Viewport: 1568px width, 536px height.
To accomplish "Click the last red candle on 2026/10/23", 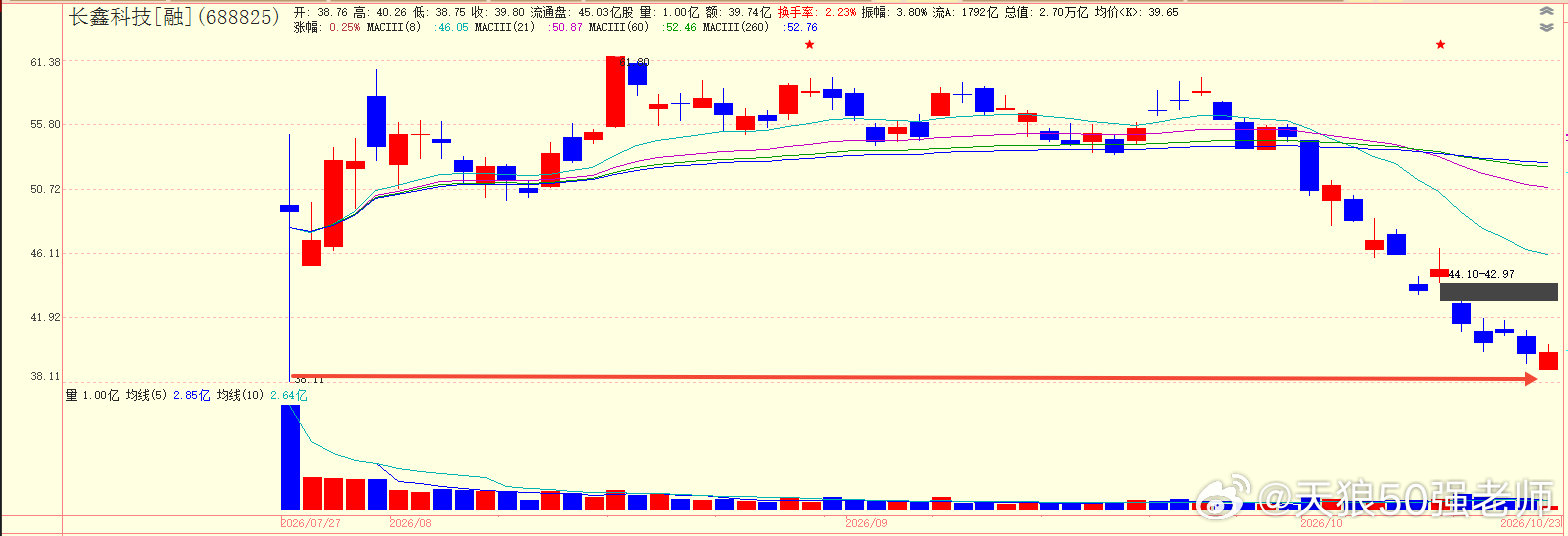I will click(x=1548, y=361).
